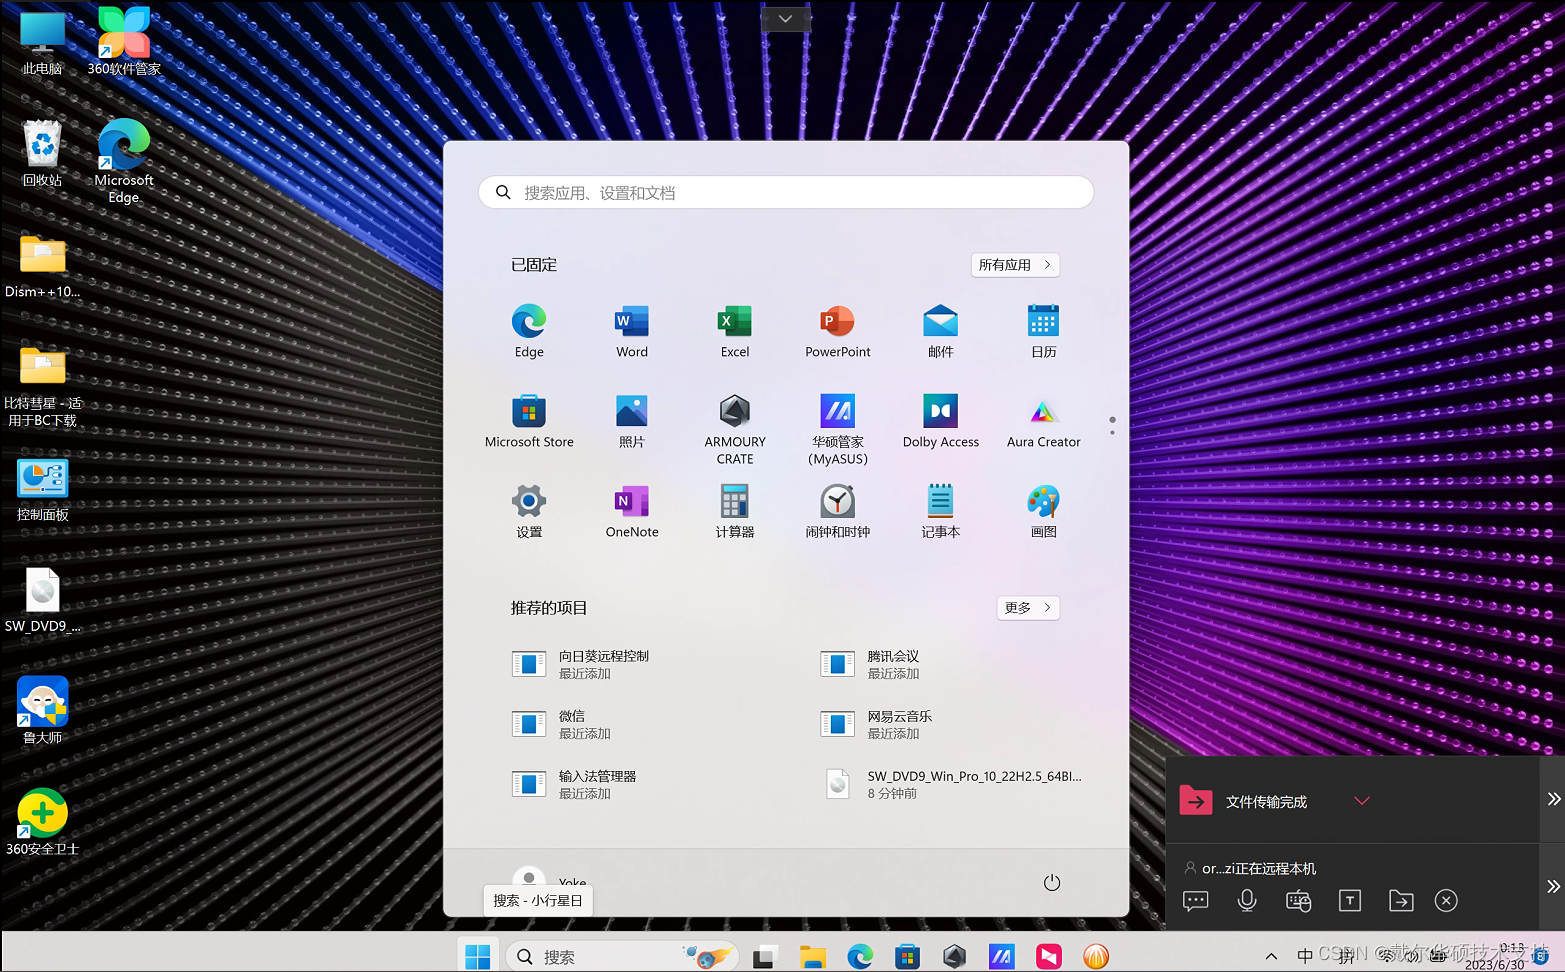Select 此电脑 desktop icon
Viewport: 1565px width, 972px height.
[x=42, y=43]
